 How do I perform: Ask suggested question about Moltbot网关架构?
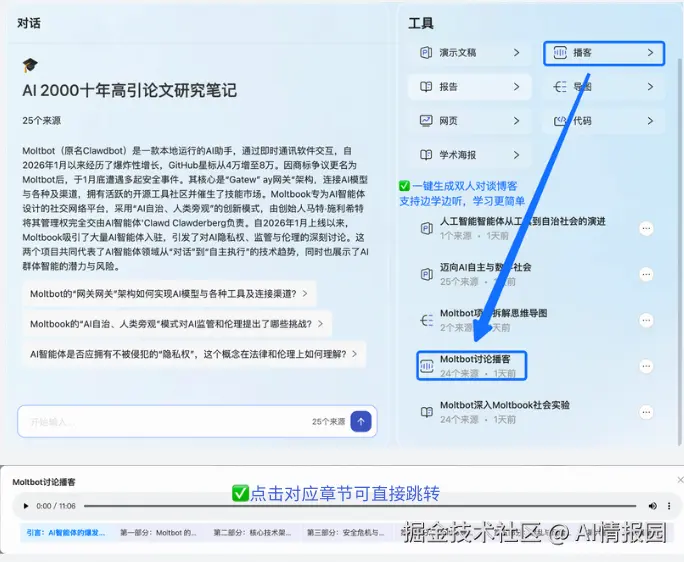(169, 294)
